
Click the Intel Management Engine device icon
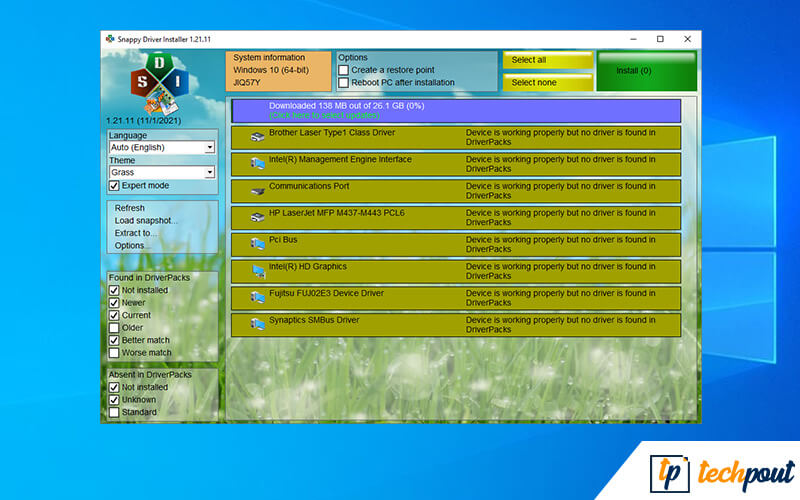coord(258,163)
